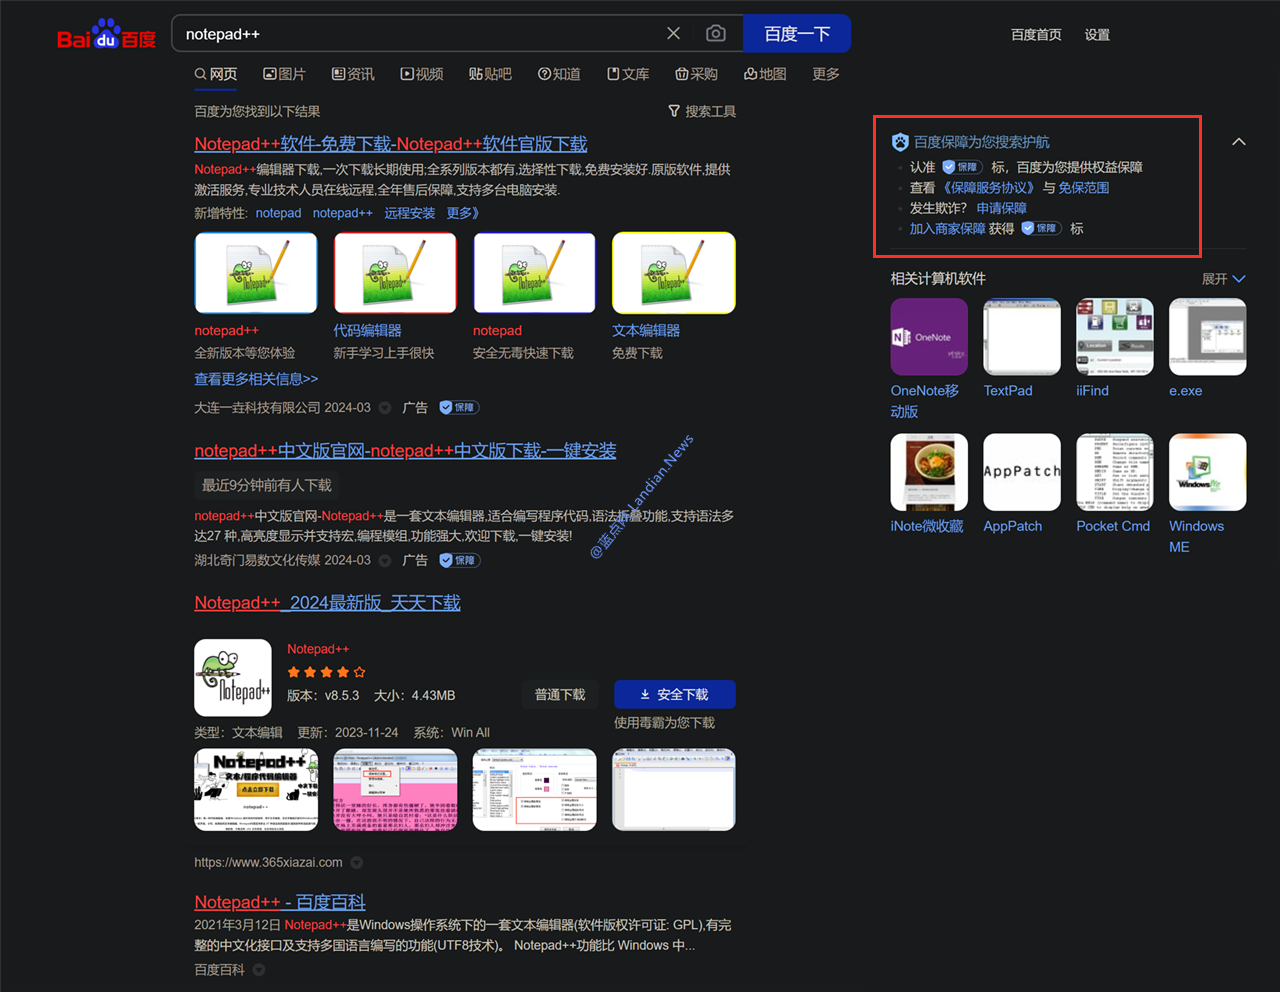Viewport: 1280px width, 992px height.
Task: Click 加入商家保障 link
Action: (947, 228)
